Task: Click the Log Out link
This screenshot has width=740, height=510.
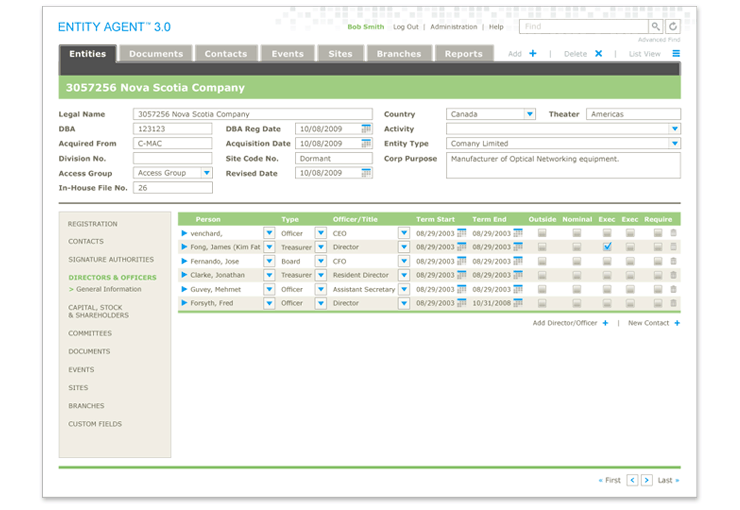Action: [406, 27]
